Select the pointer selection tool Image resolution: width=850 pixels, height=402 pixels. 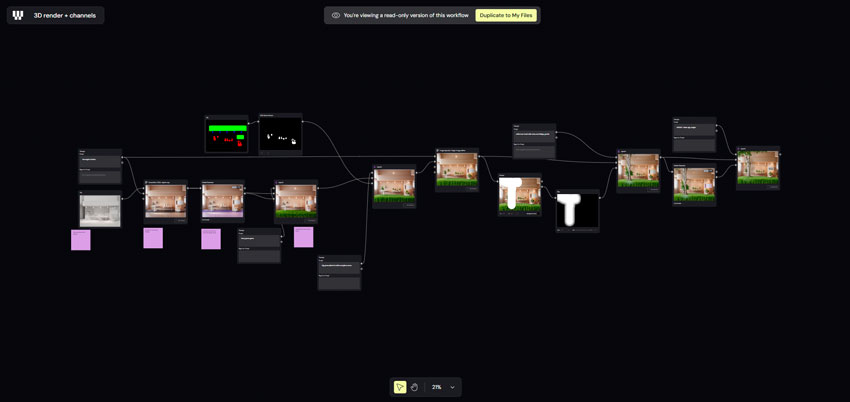(x=400, y=387)
